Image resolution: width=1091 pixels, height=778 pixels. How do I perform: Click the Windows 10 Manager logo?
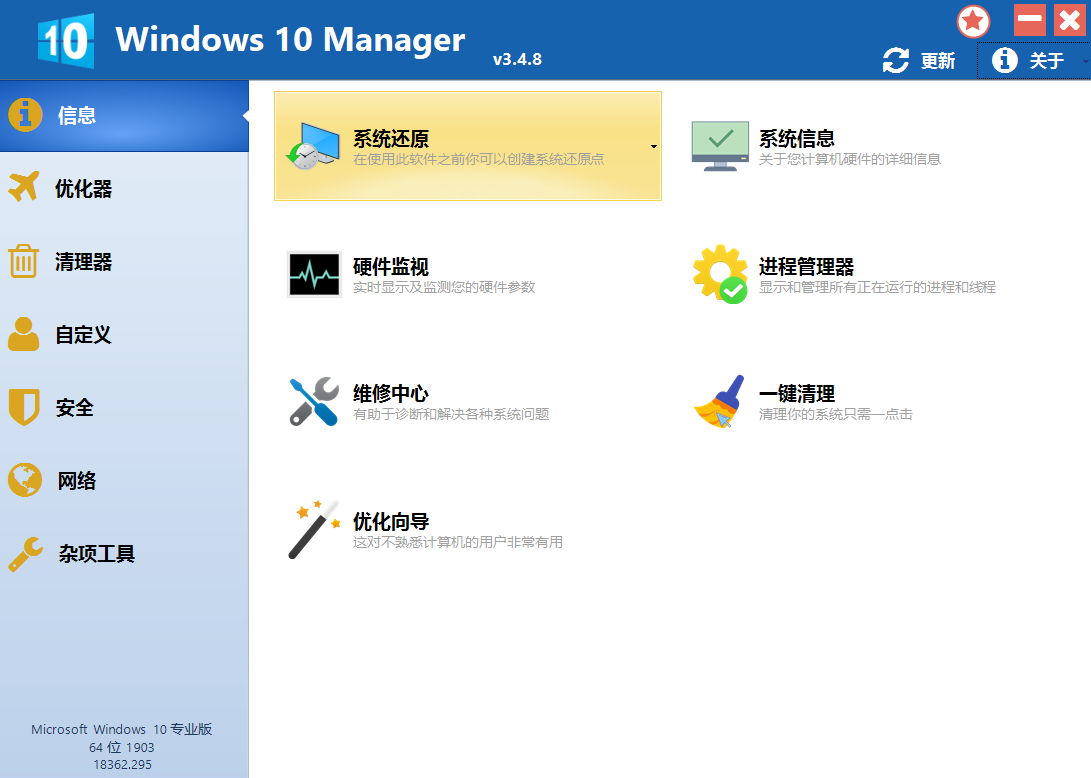point(66,40)
